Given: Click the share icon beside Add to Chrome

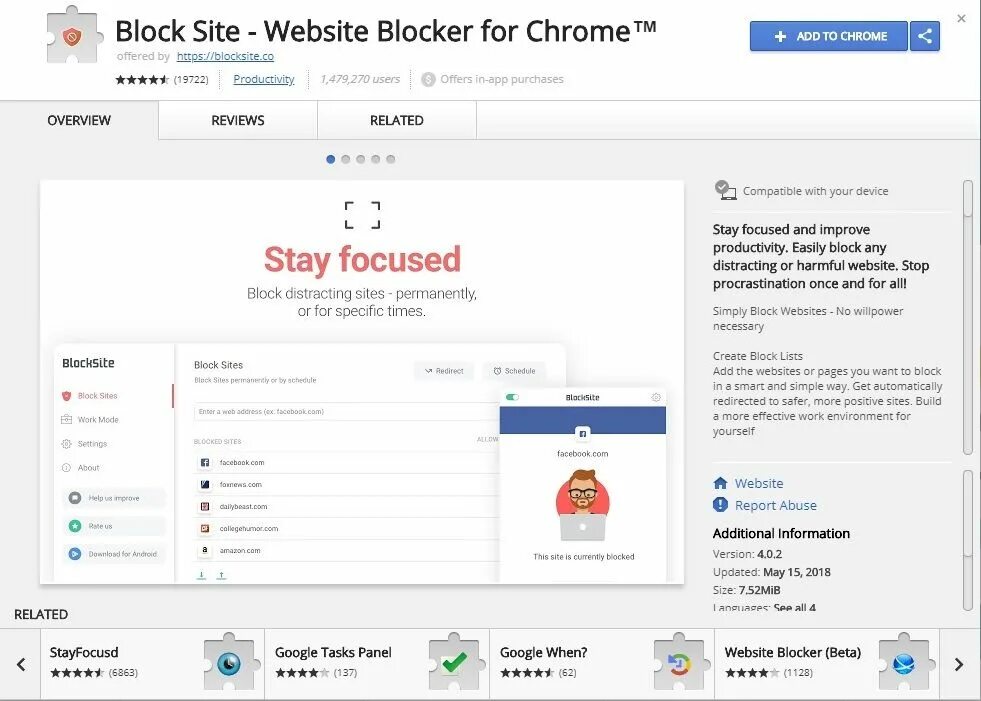Looking at the screenshot, I should (925, 36).
